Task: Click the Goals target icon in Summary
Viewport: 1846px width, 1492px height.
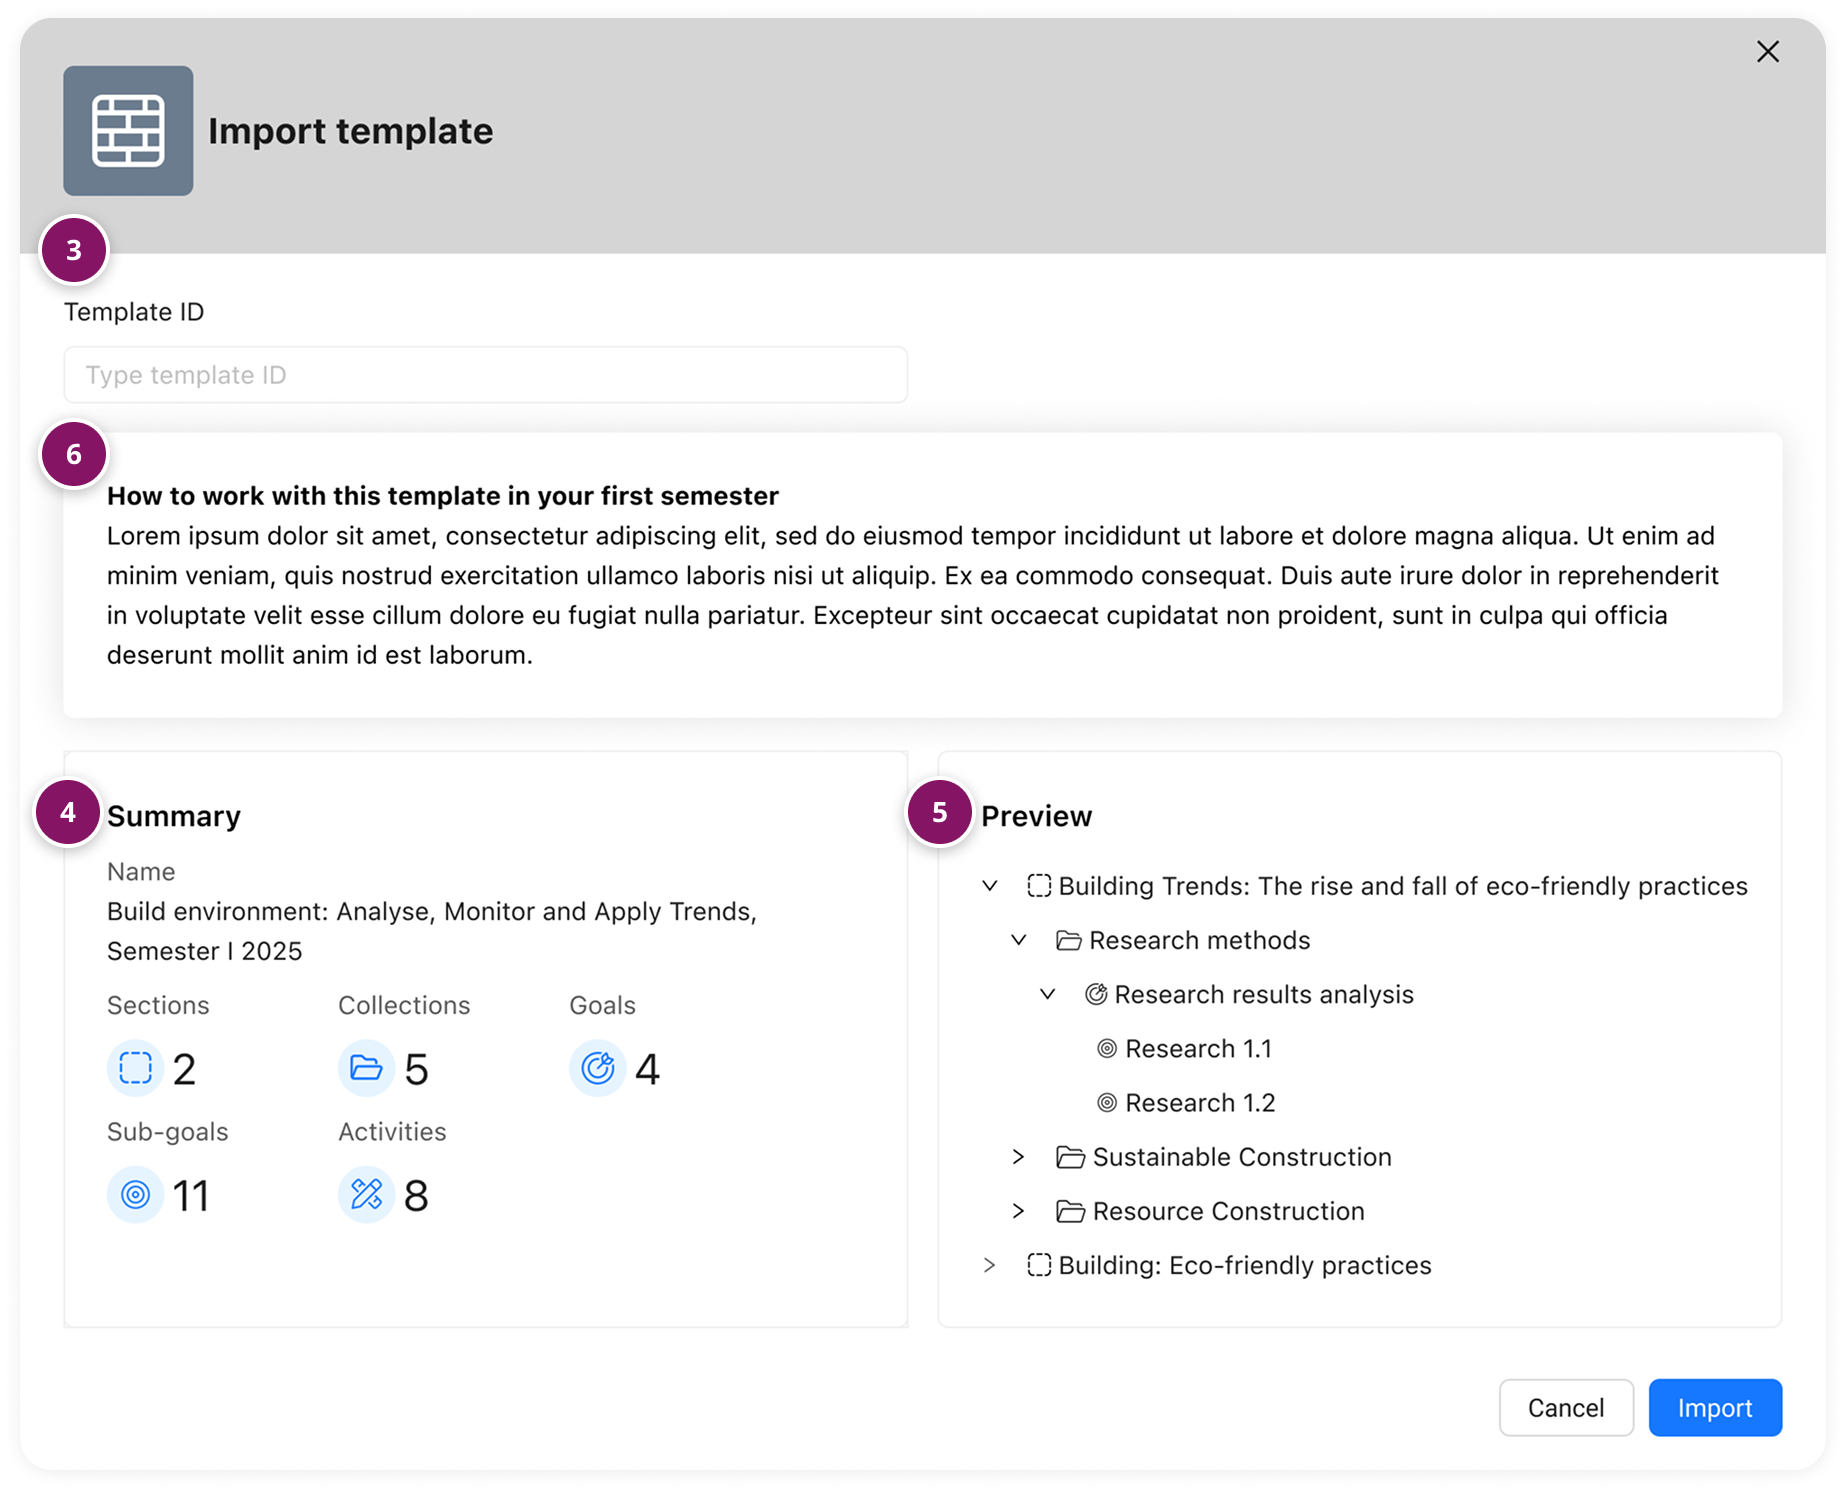Action: [x=597, y=1068]
